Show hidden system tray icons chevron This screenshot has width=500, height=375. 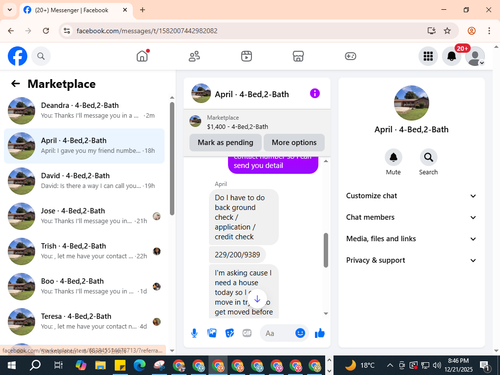pos(389,365)
